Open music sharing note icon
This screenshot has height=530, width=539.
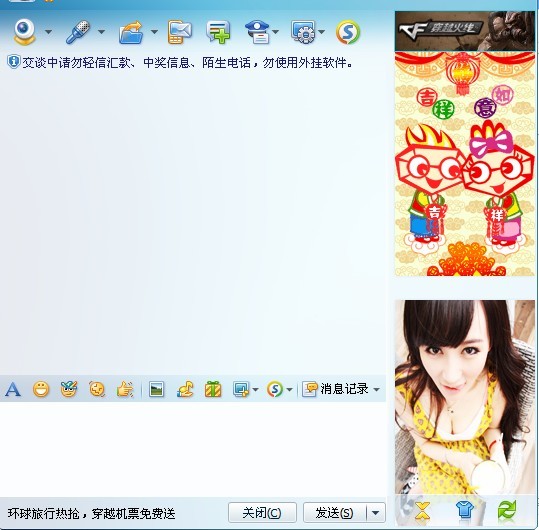click(x=185, y=390)
